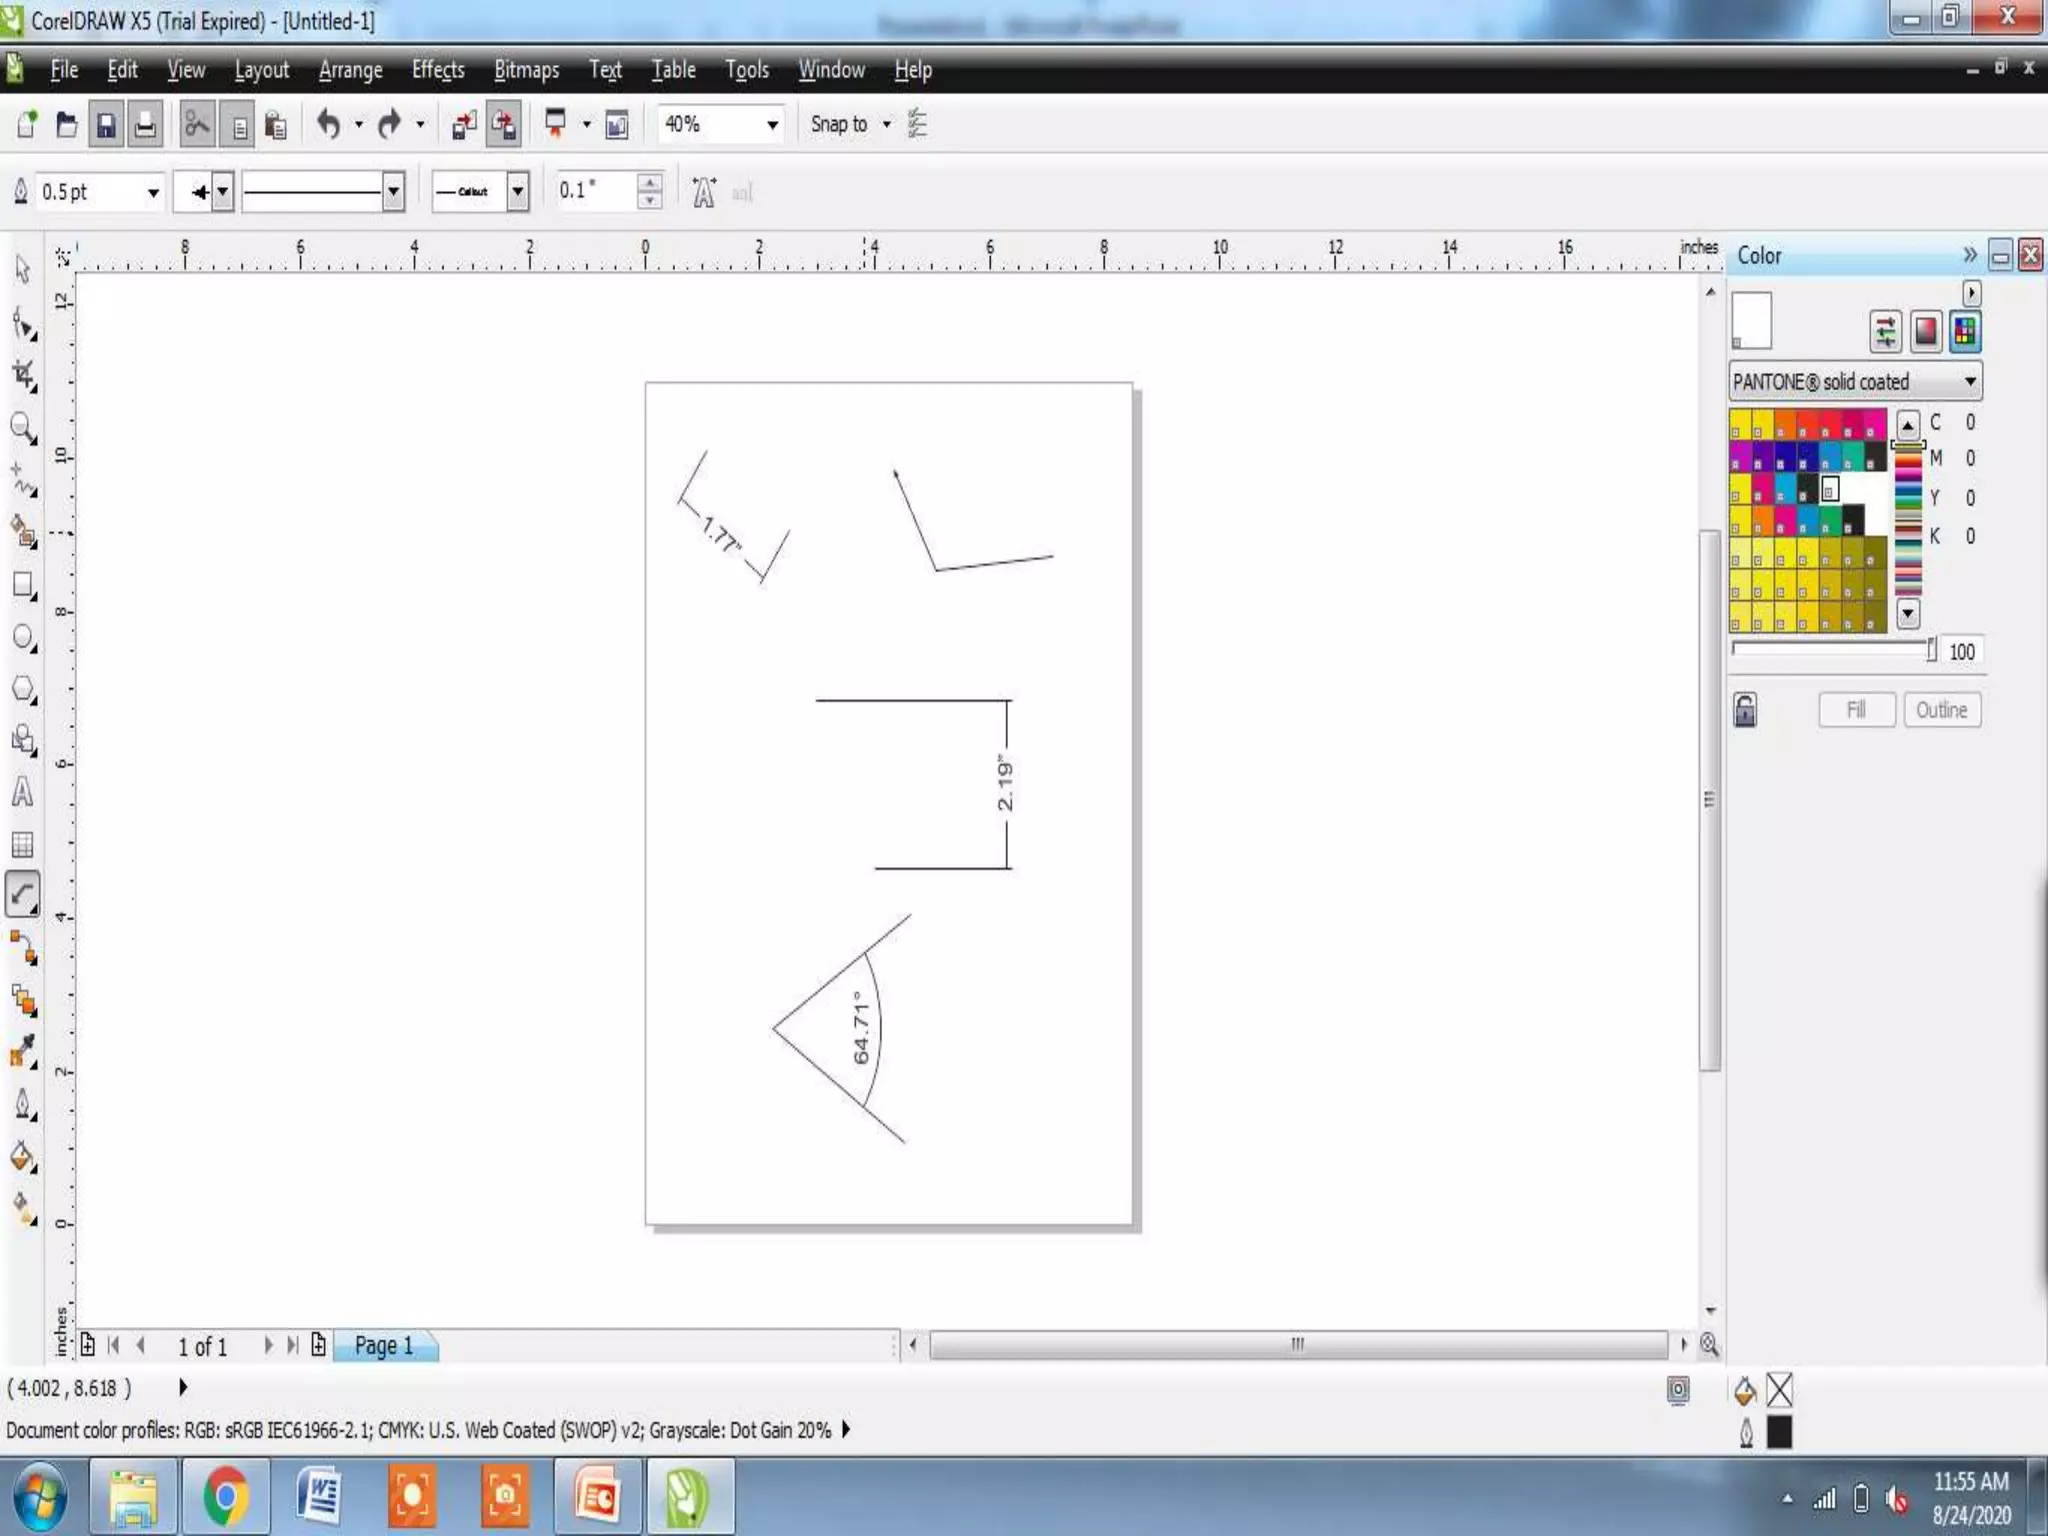Screen dimensions: 2048x1536
Task: Switch to color palettes view button
Action: [x=1964, y=331]
